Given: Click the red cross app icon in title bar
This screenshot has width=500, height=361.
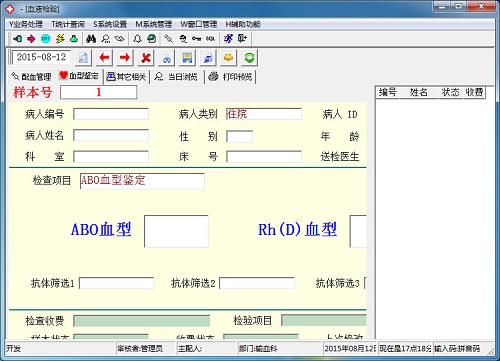Looking at the screenshot, I should point(10,9).
